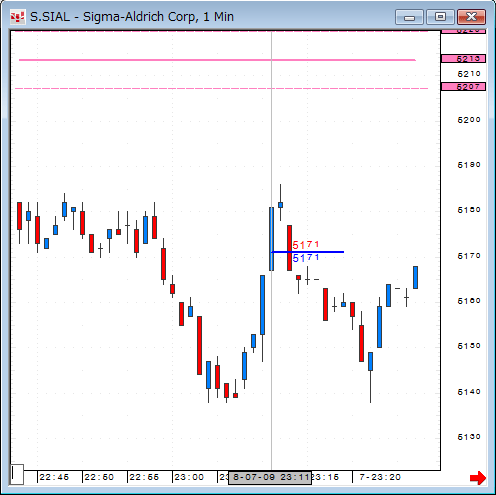Click the red 5171 price text
Image resolution: width=496 pixels, height=495 pixels.
click(306, 245)
